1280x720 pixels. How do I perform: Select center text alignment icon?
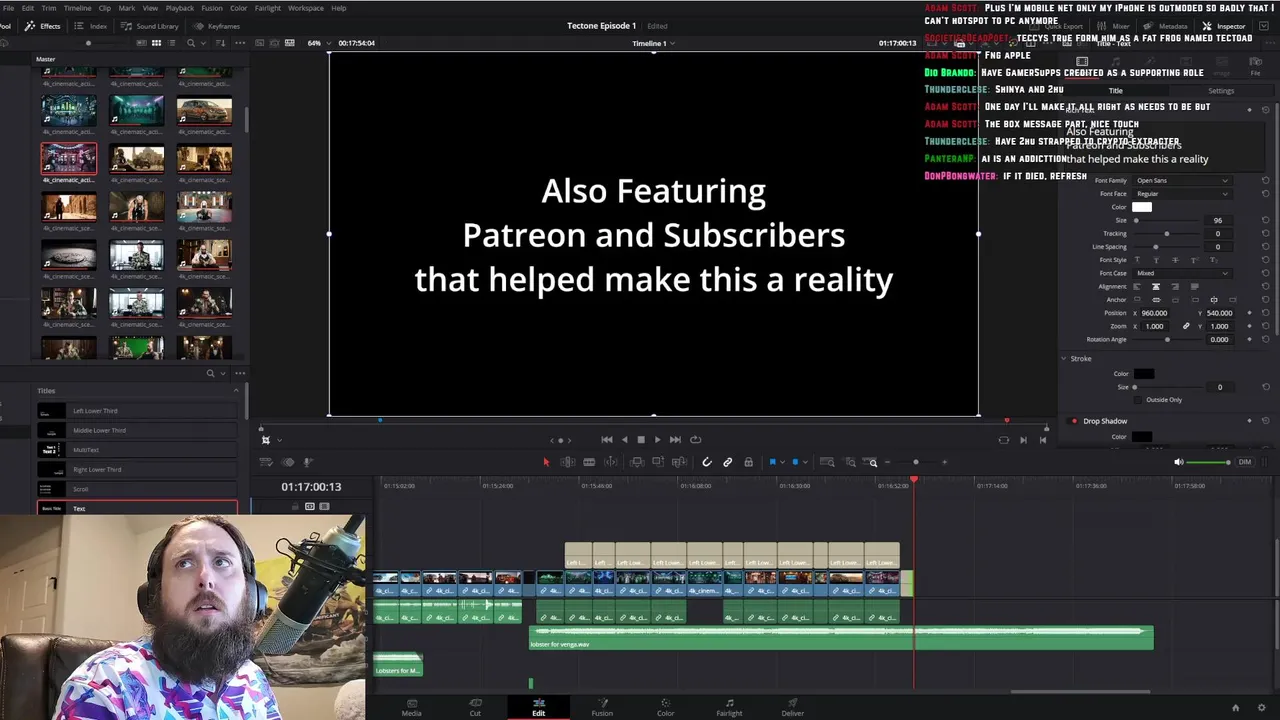1155,287
